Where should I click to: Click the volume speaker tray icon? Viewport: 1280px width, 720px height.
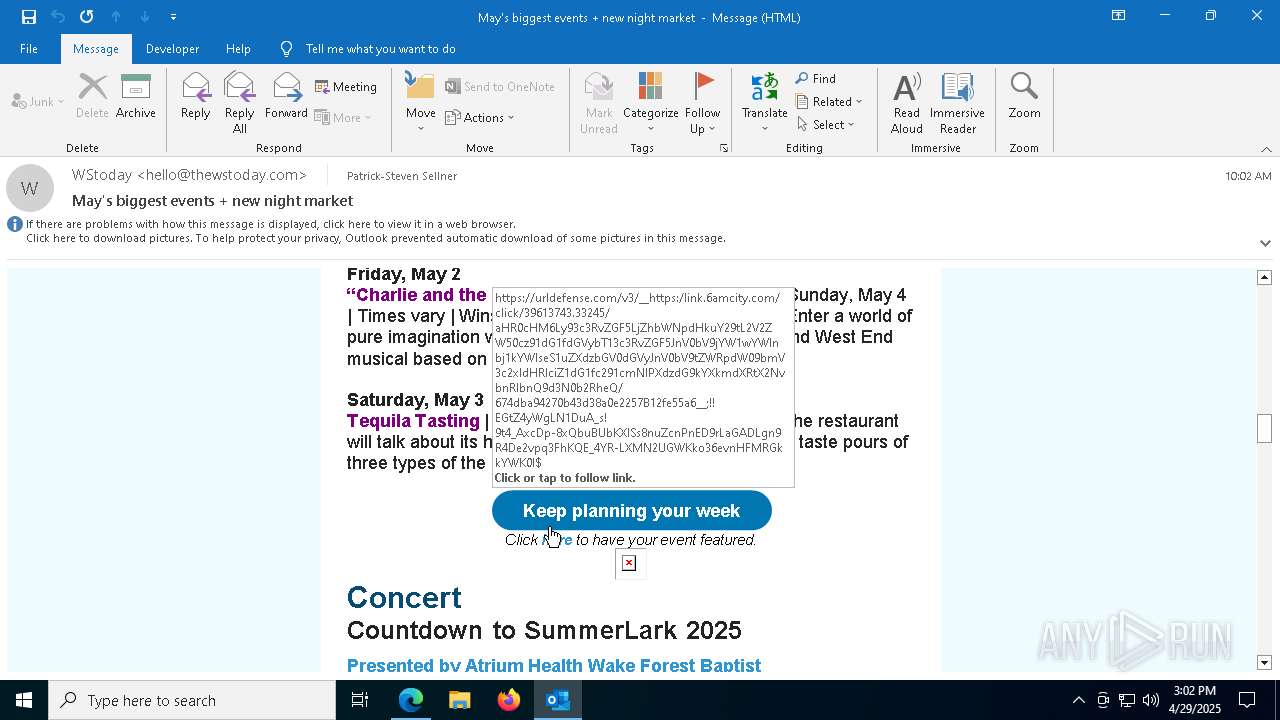click(x=1150, y=700)
